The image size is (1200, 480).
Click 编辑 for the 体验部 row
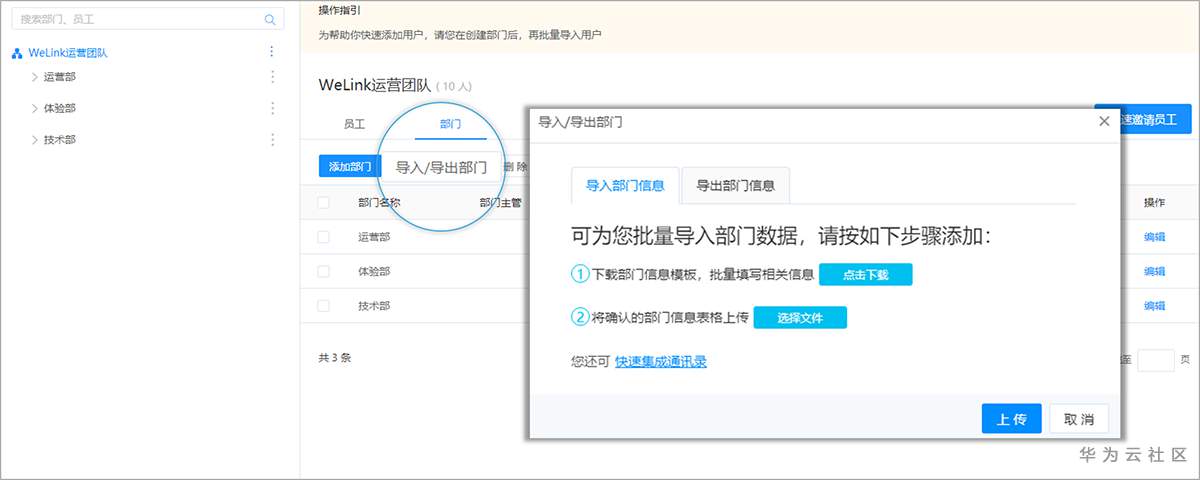(1154, 271)
